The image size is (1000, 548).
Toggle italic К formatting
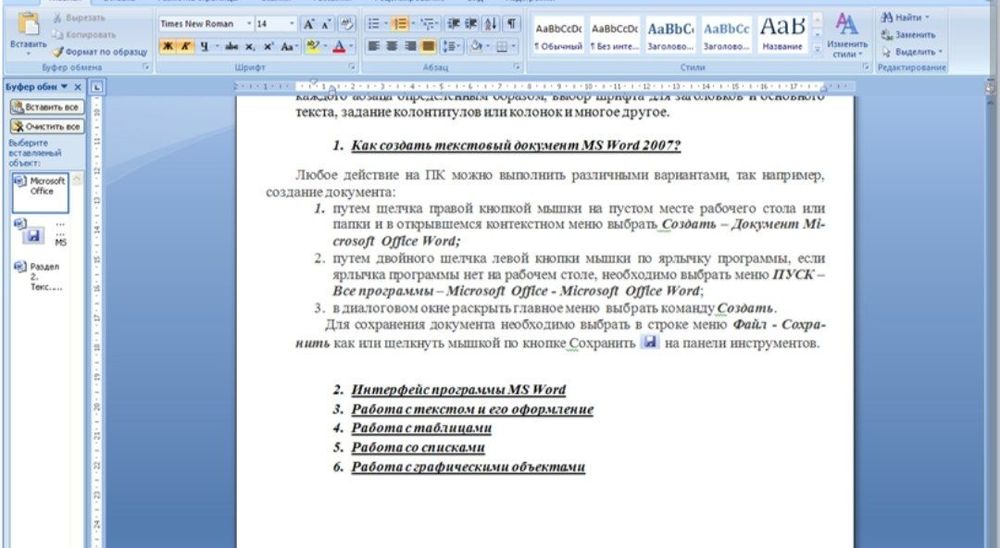pyautogui.click(x=186, y=47)
